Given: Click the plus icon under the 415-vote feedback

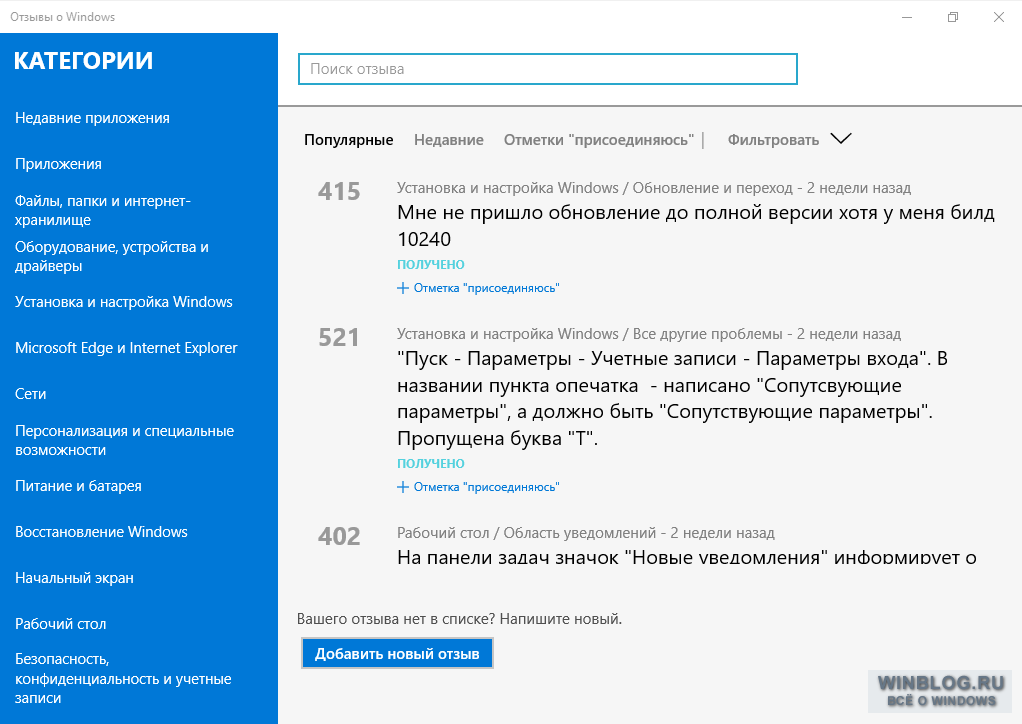Looking at the screenshot, I should [x=403, y=288].
